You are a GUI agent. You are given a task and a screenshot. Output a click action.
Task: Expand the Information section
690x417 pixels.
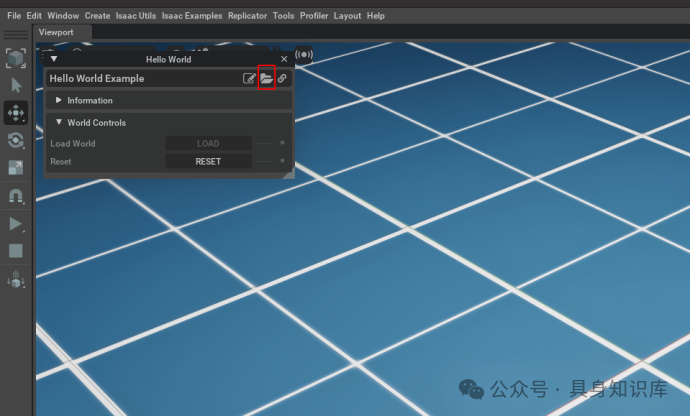[59, 101]
